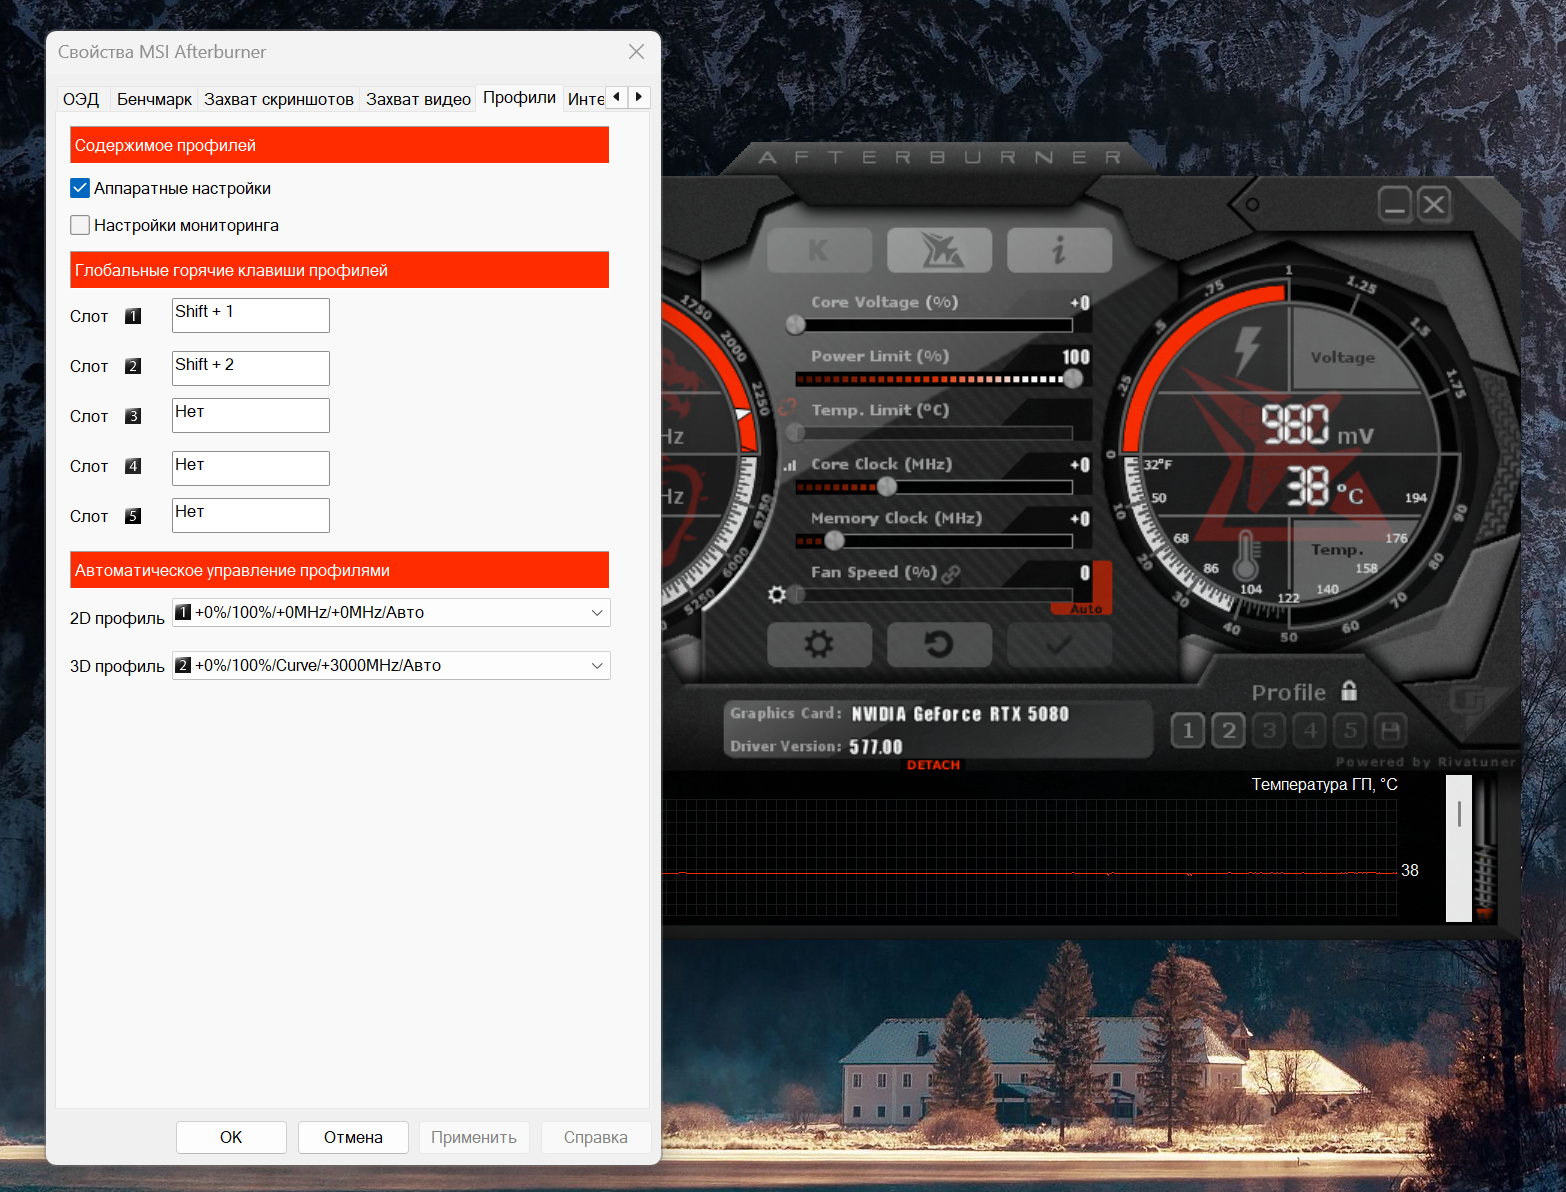The image size is (1566, 1192).
Task: Click the driver version 577.00 value
Action: tap(876, 747)
